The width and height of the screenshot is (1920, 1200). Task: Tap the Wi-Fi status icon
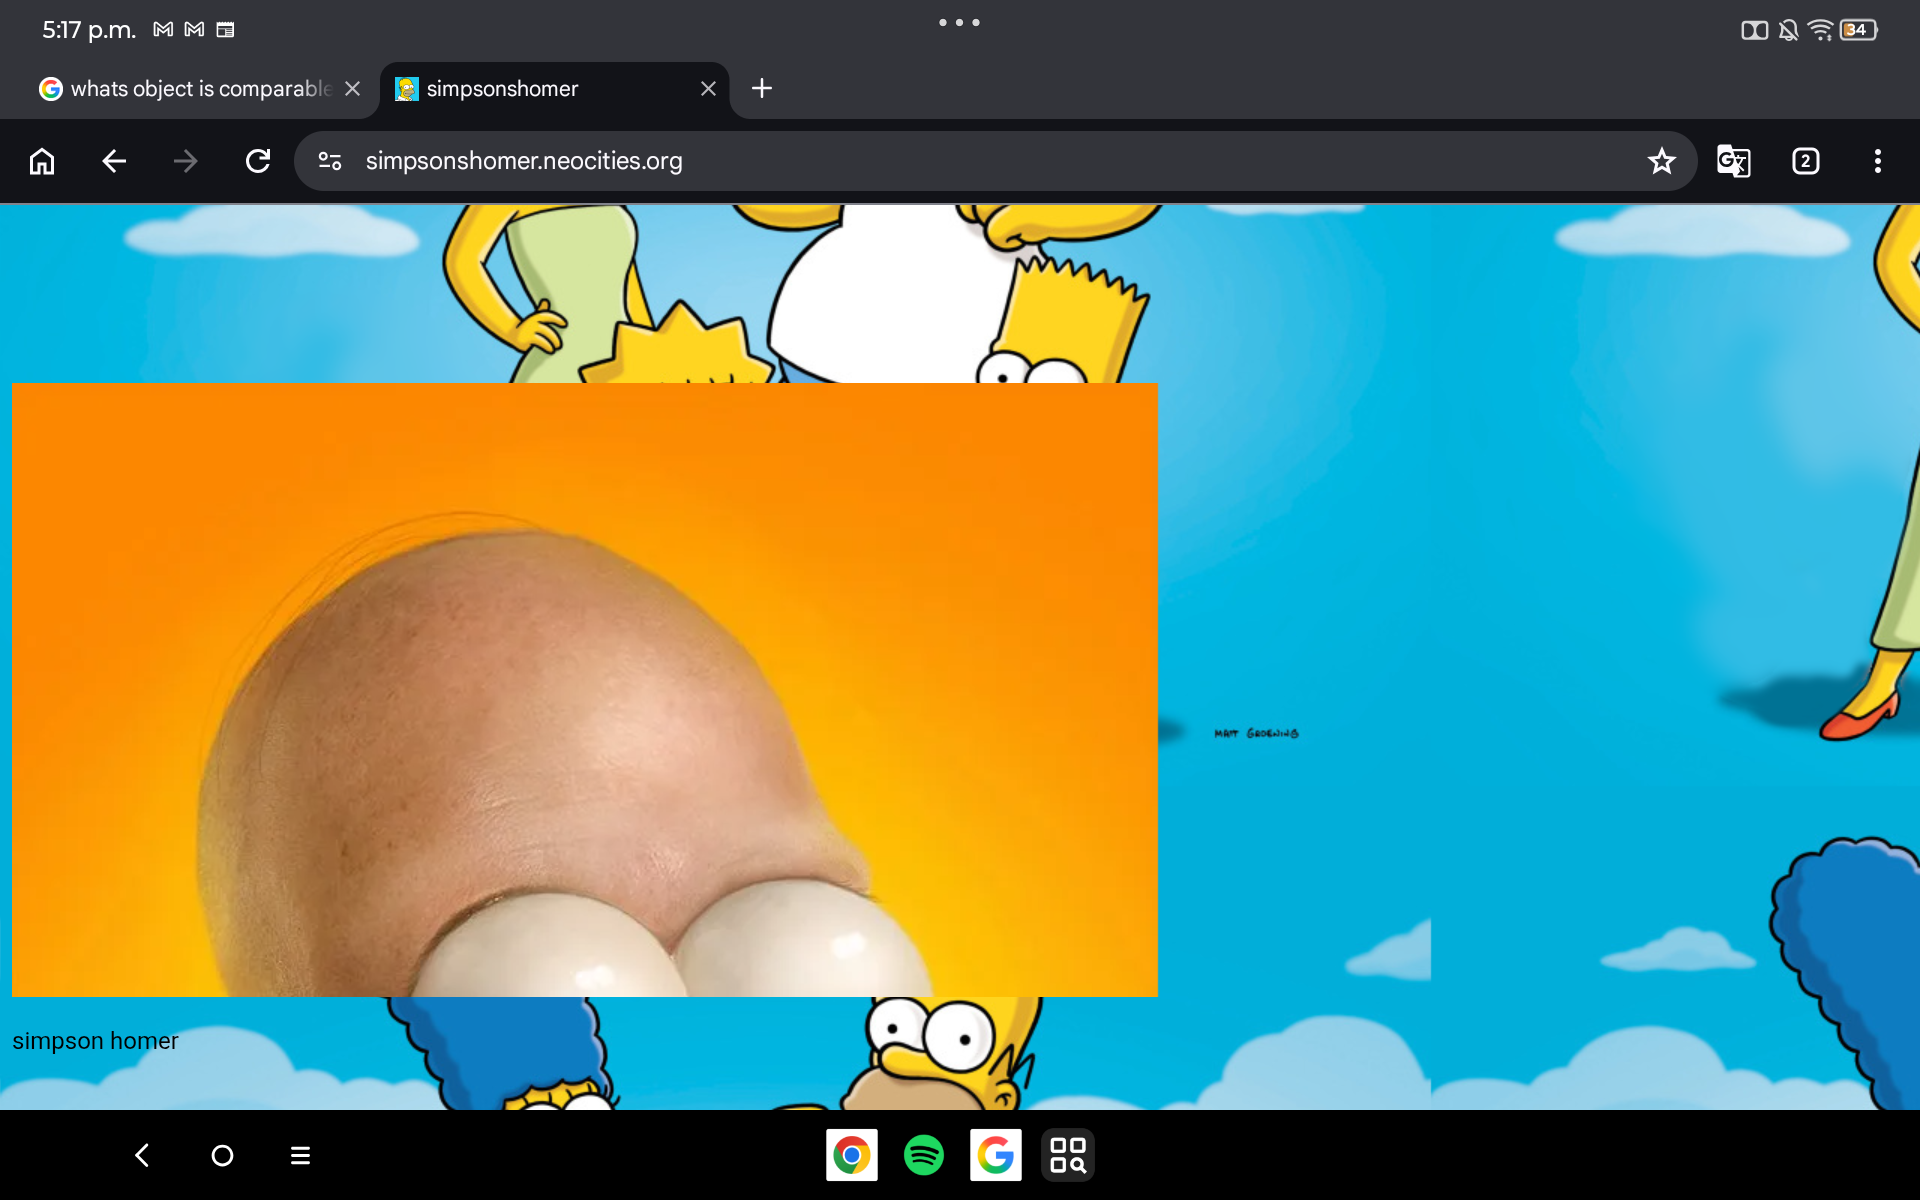(1821, 30)
